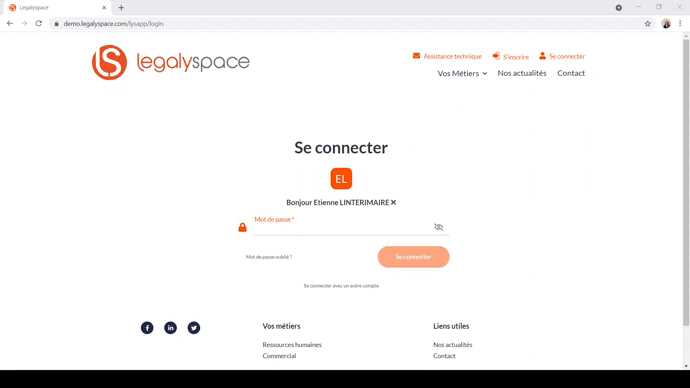The image size is (690, 388).
Task: Go back in browser history
Action: tap(10, 23)
